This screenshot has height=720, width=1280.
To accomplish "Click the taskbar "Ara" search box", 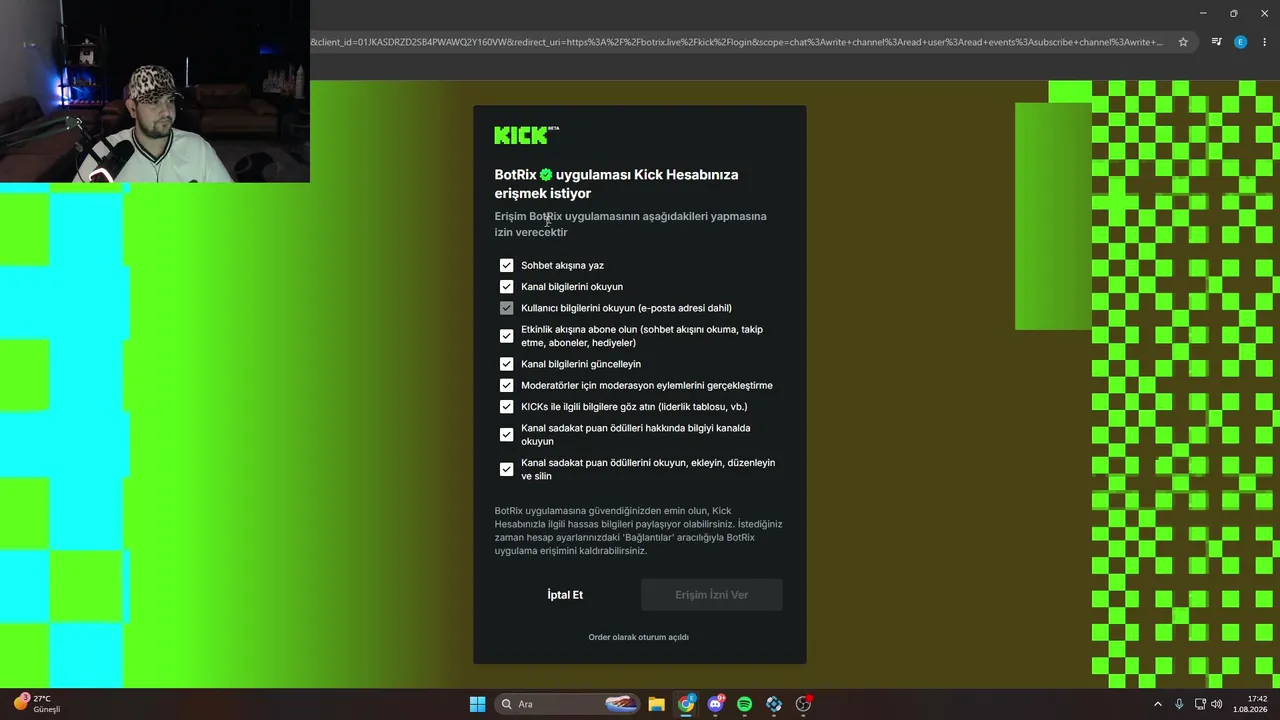I will (x=568, y=704).
